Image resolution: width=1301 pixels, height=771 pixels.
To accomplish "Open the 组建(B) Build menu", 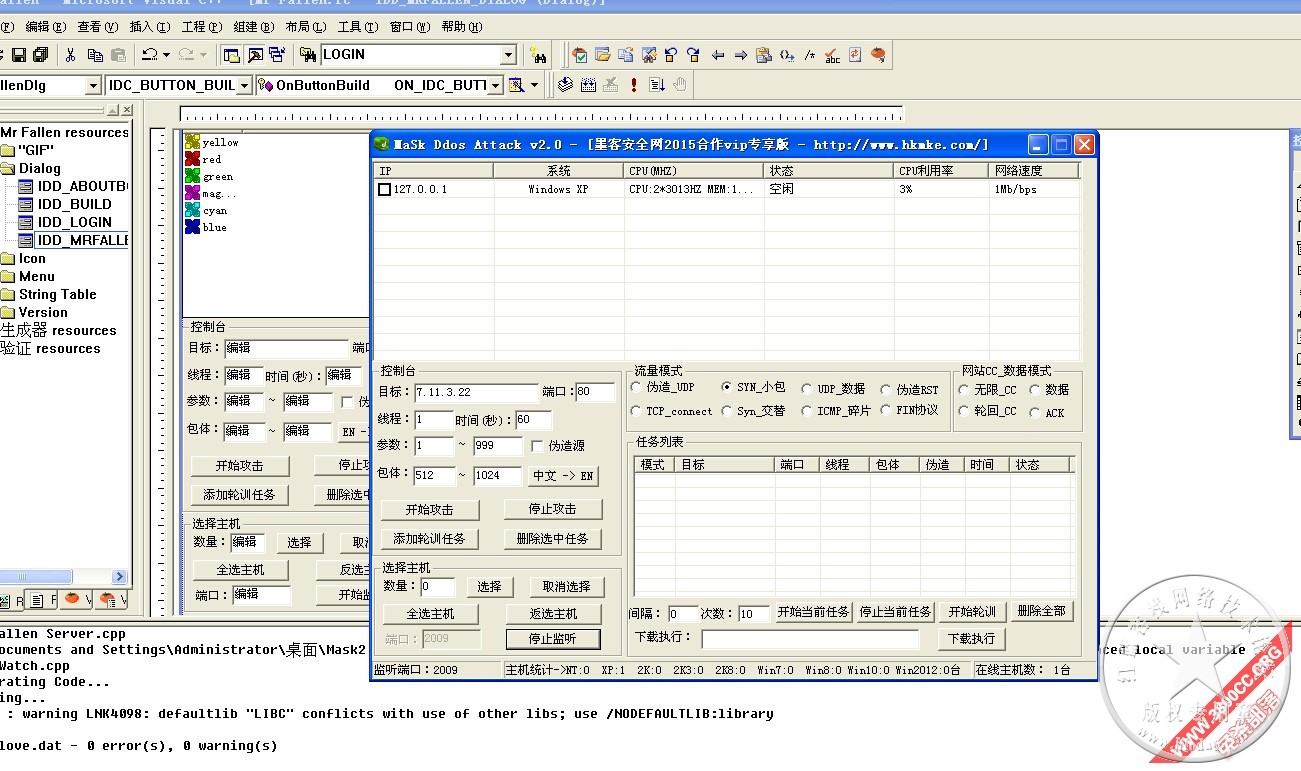I will coord(253,27).
